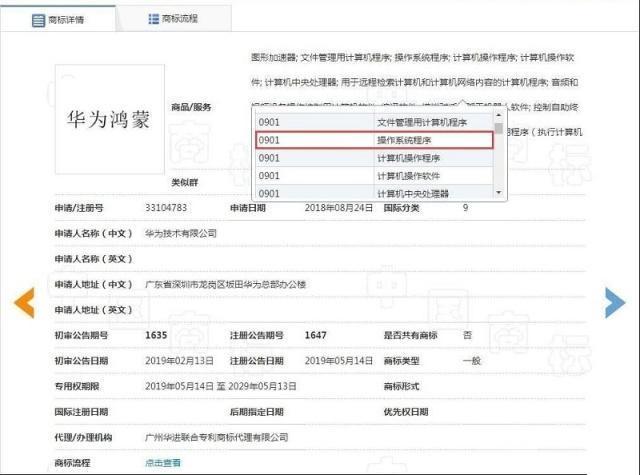Select the 计算机操作软件 row
The image size is (640, 475).
(x=375, y=176)
